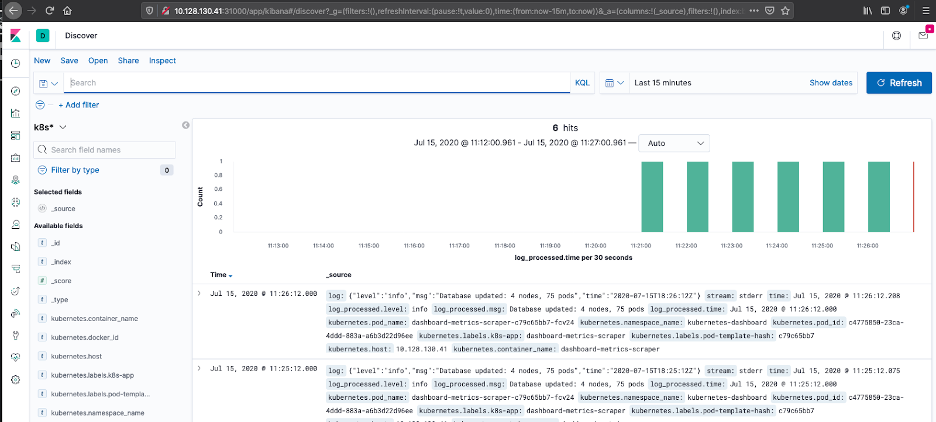Viewport: 936px width, 422px height.
Task: Select kubernetes.container_name field
Action: pyautogui.click(x=94, y=319)
